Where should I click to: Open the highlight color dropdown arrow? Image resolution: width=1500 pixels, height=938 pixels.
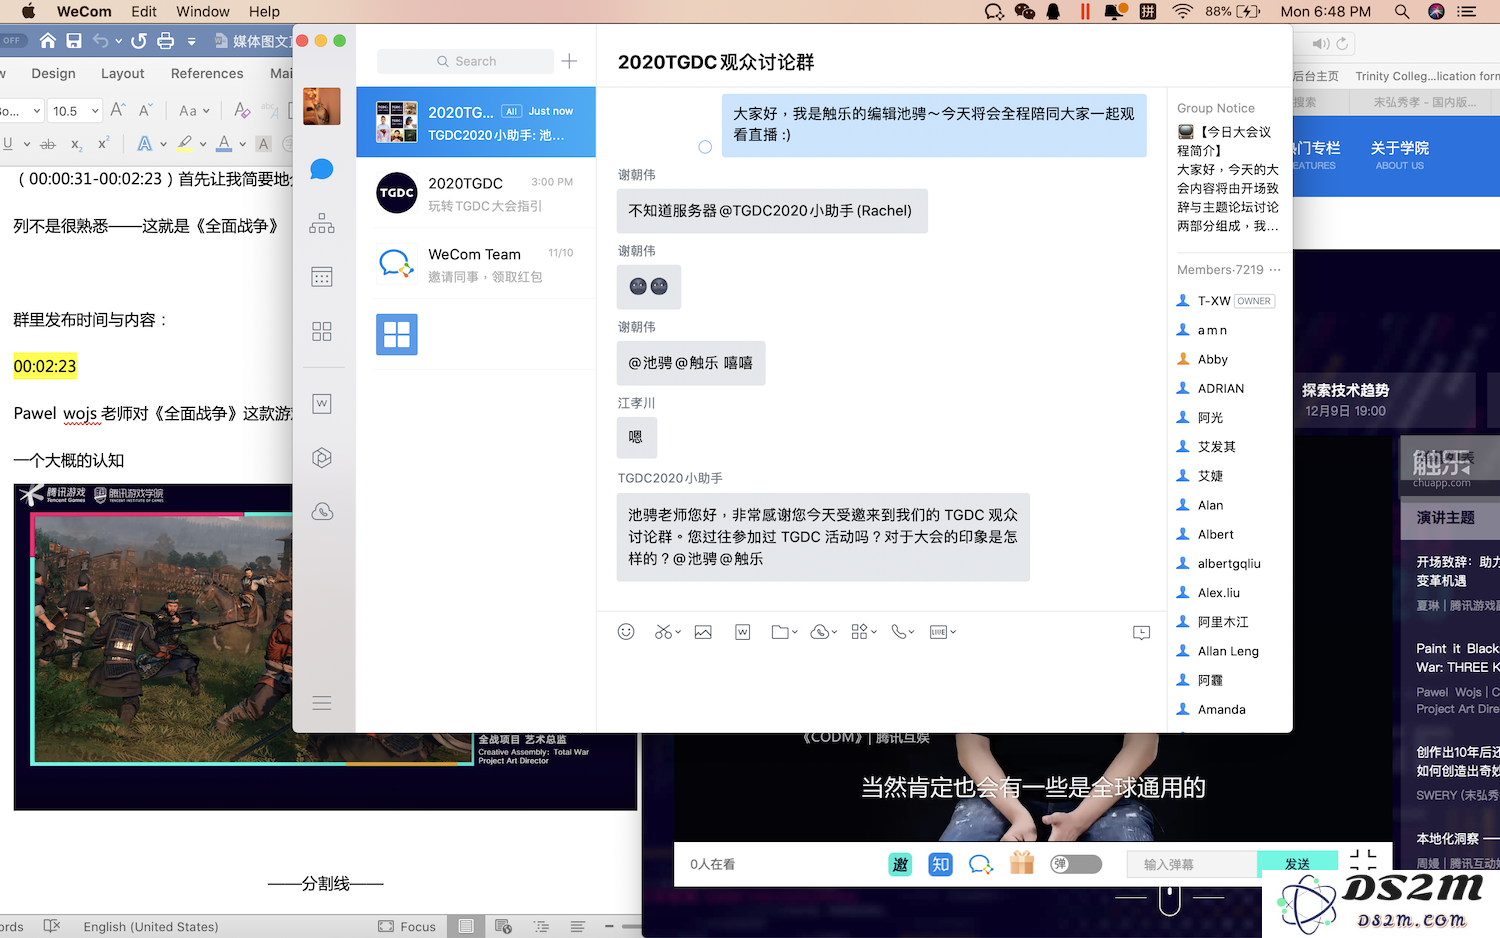[203, 144]
